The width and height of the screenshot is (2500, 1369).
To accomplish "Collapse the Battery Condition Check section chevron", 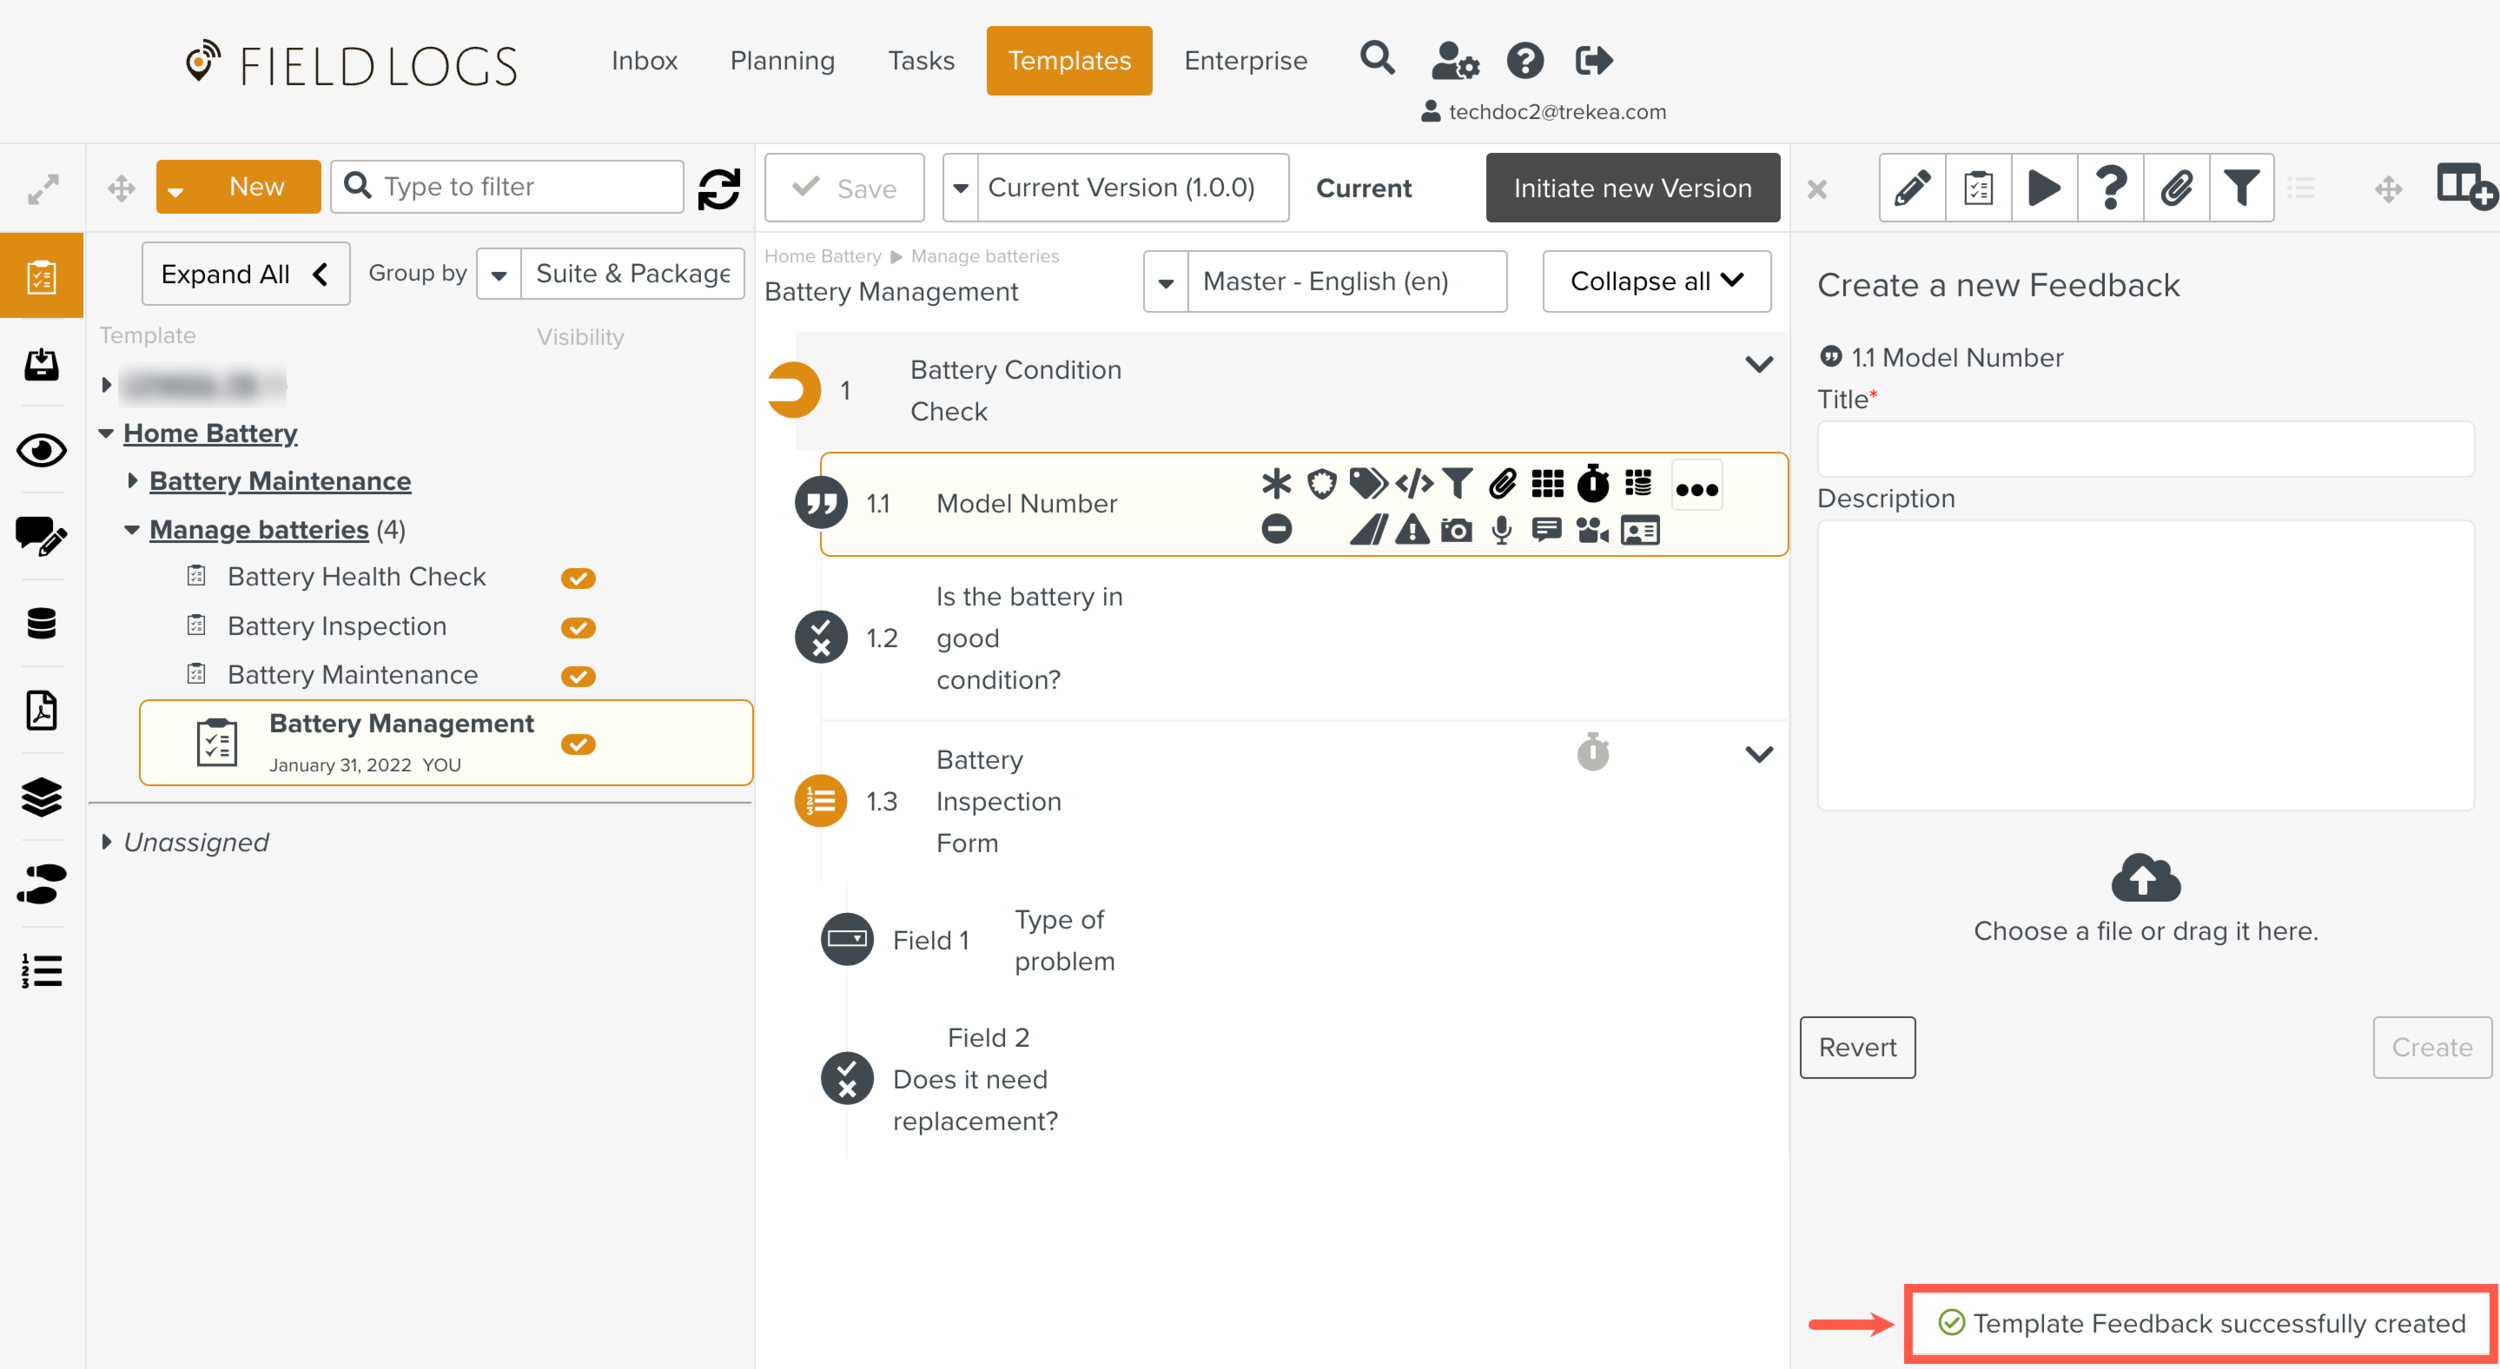I will [1758, 364].
